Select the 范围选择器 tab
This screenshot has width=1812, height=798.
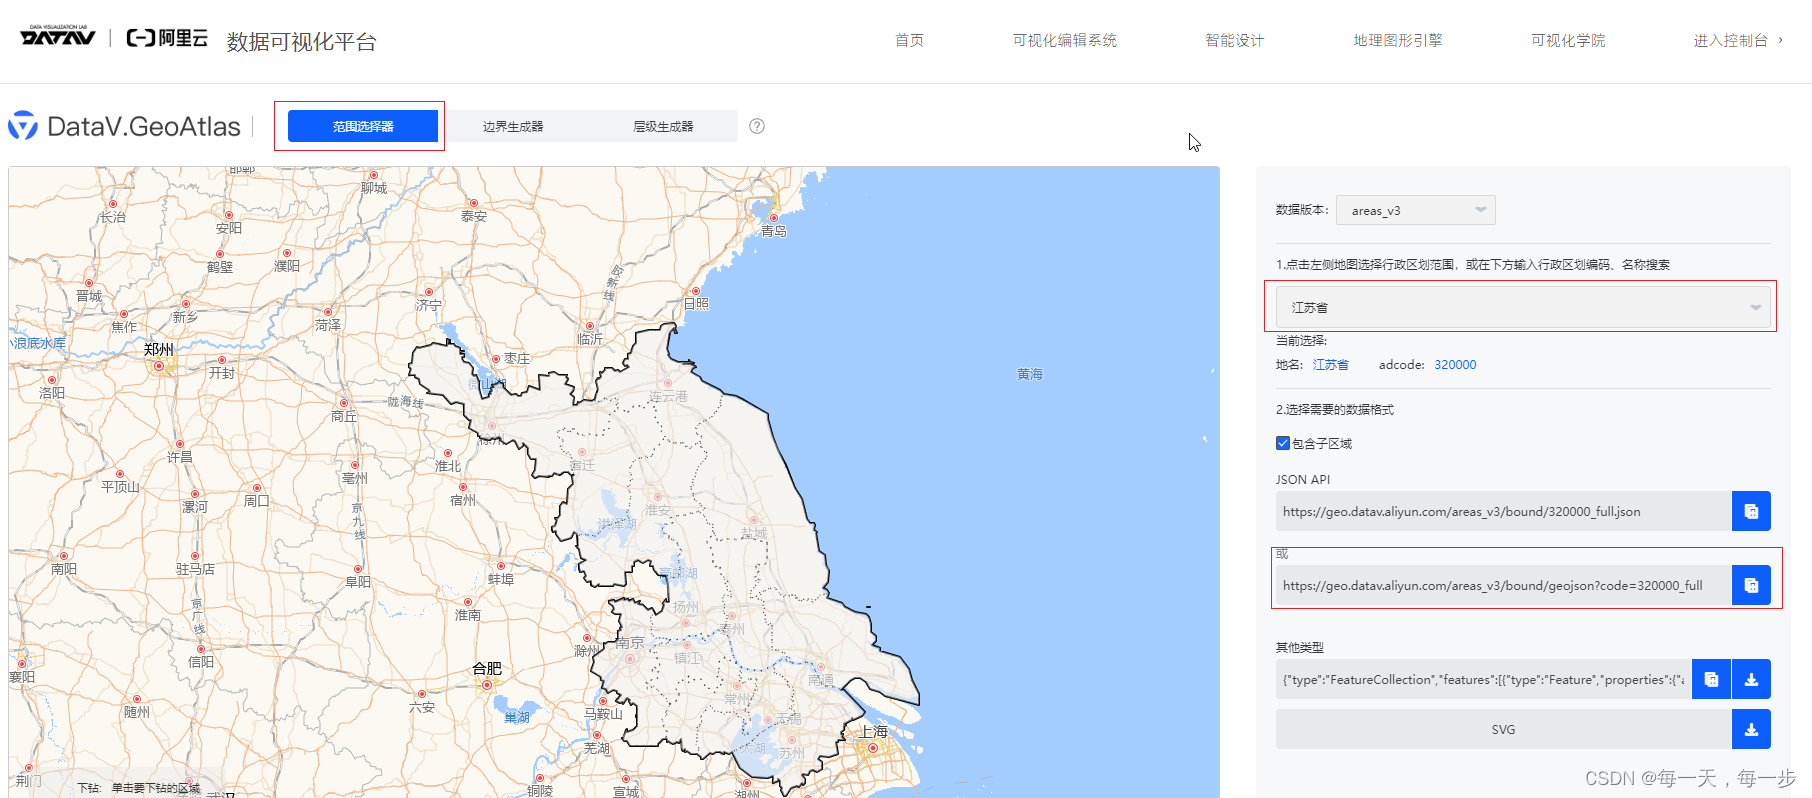click(363, 126)
